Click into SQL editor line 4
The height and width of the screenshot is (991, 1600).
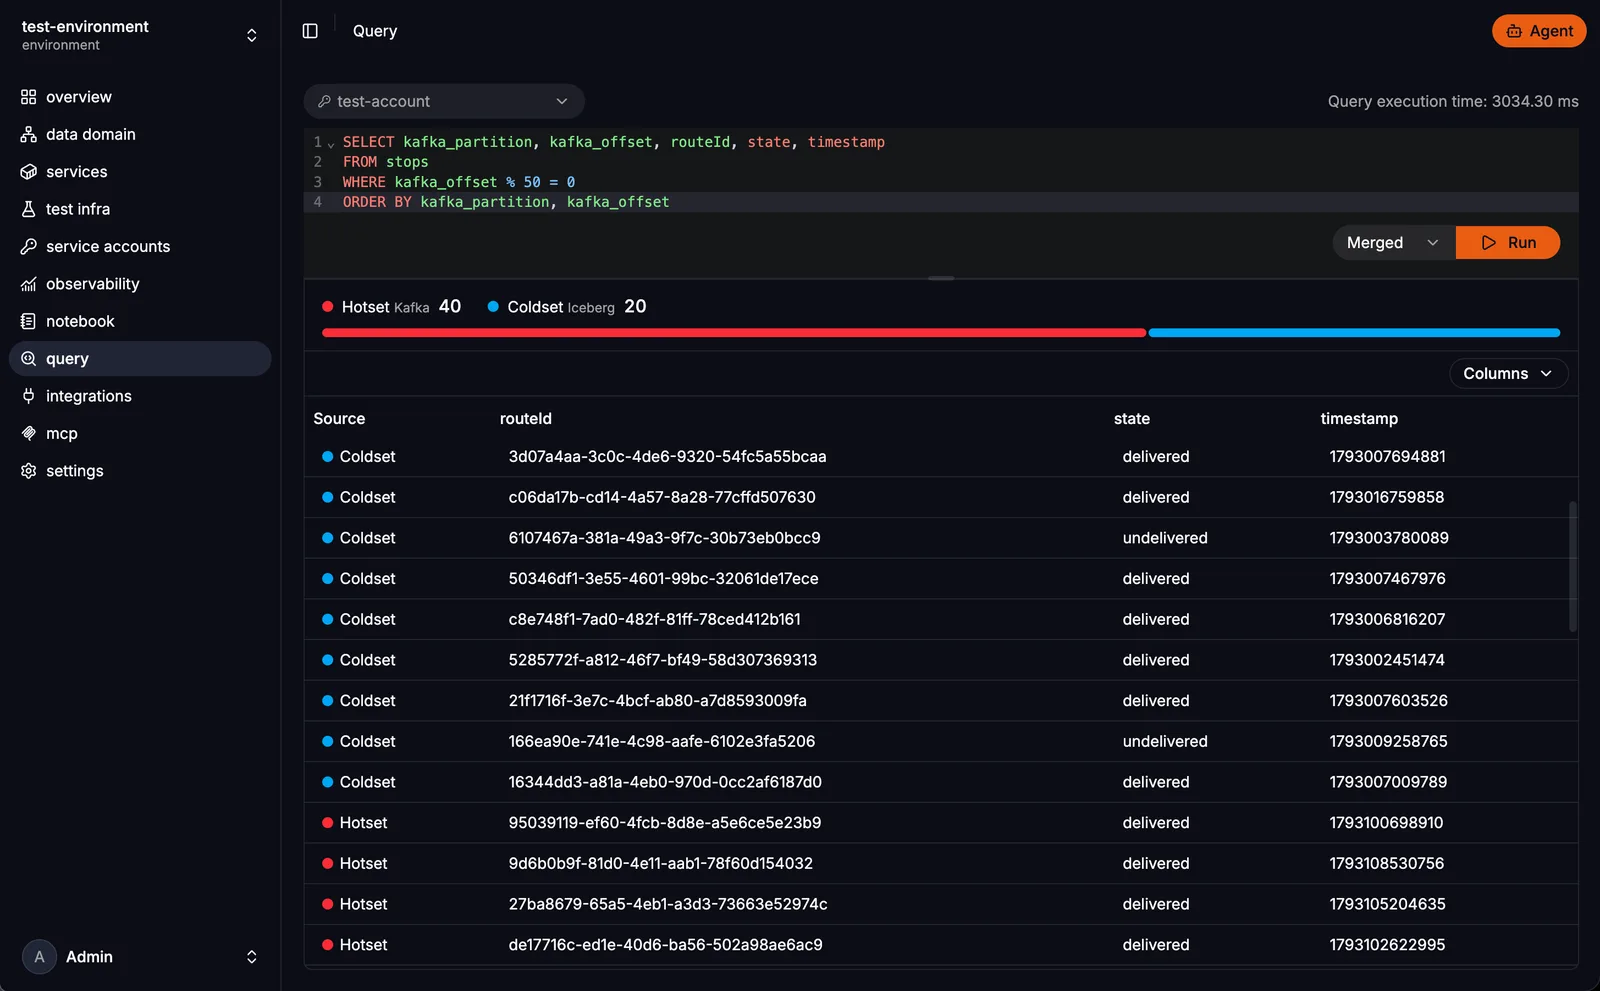pos(941,202)
